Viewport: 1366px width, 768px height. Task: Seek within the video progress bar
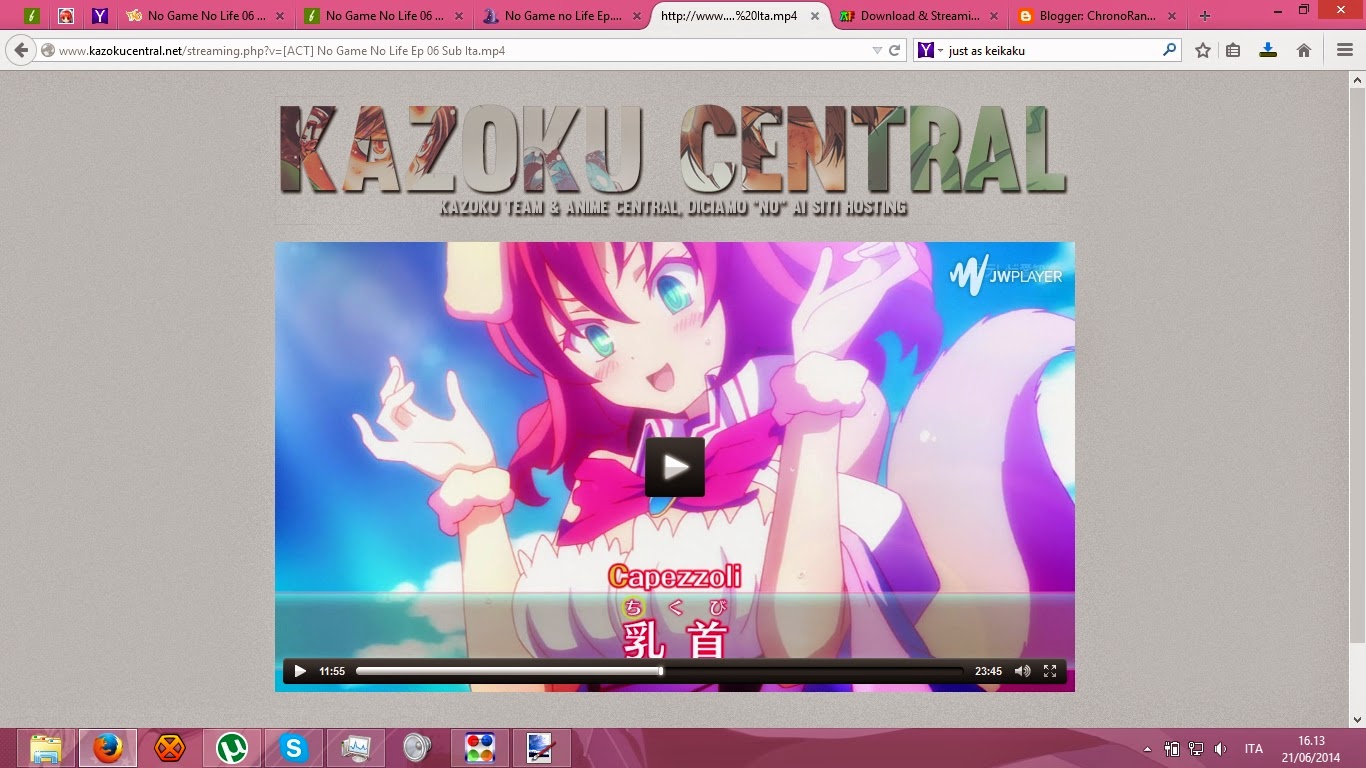click(x=659, y=671)
